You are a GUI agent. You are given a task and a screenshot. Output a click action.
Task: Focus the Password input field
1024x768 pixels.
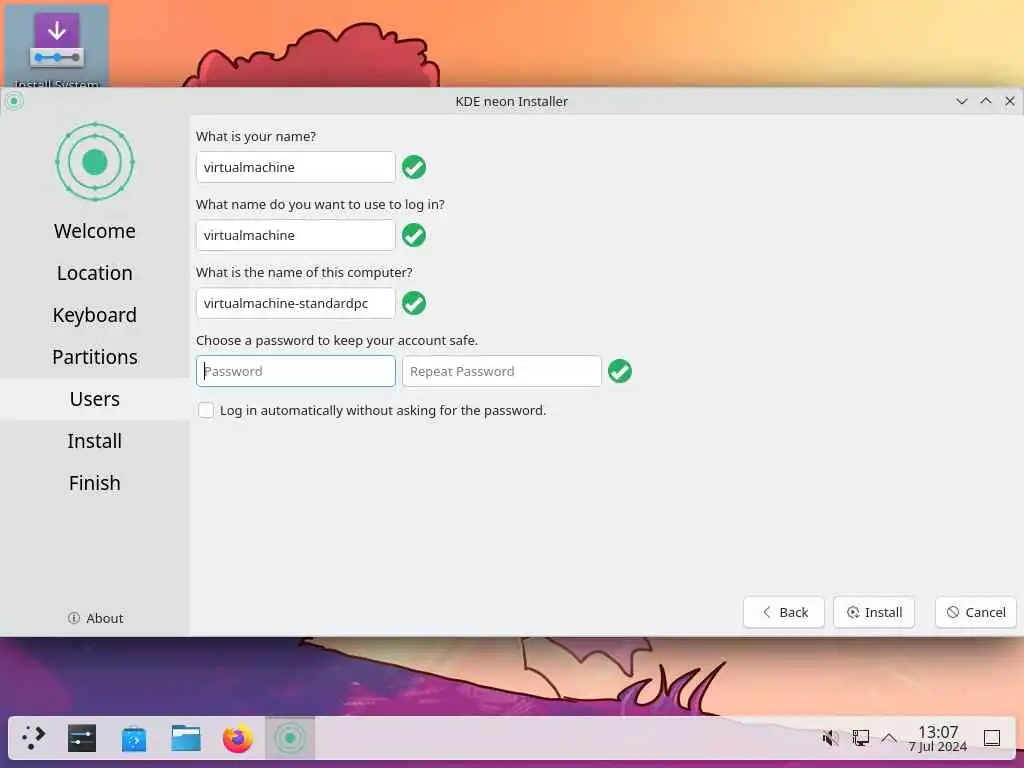[x=295, y=371]
